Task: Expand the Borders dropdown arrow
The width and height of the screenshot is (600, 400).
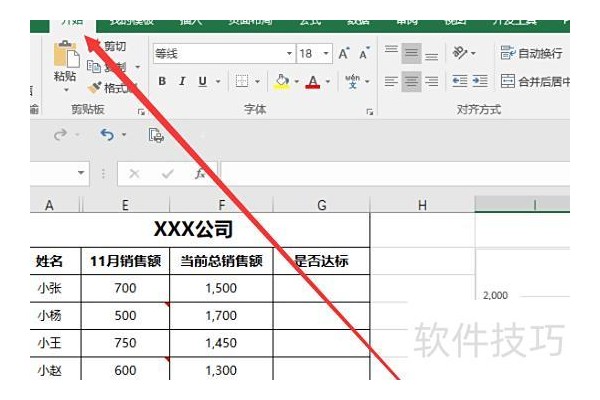Action: tap(258, 82)
